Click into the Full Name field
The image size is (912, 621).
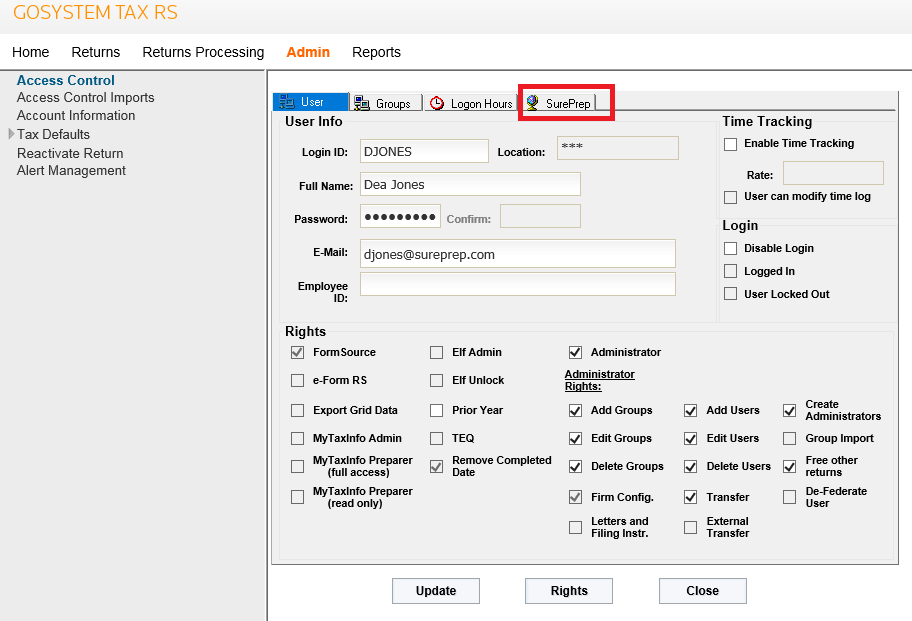click(470, 184)
